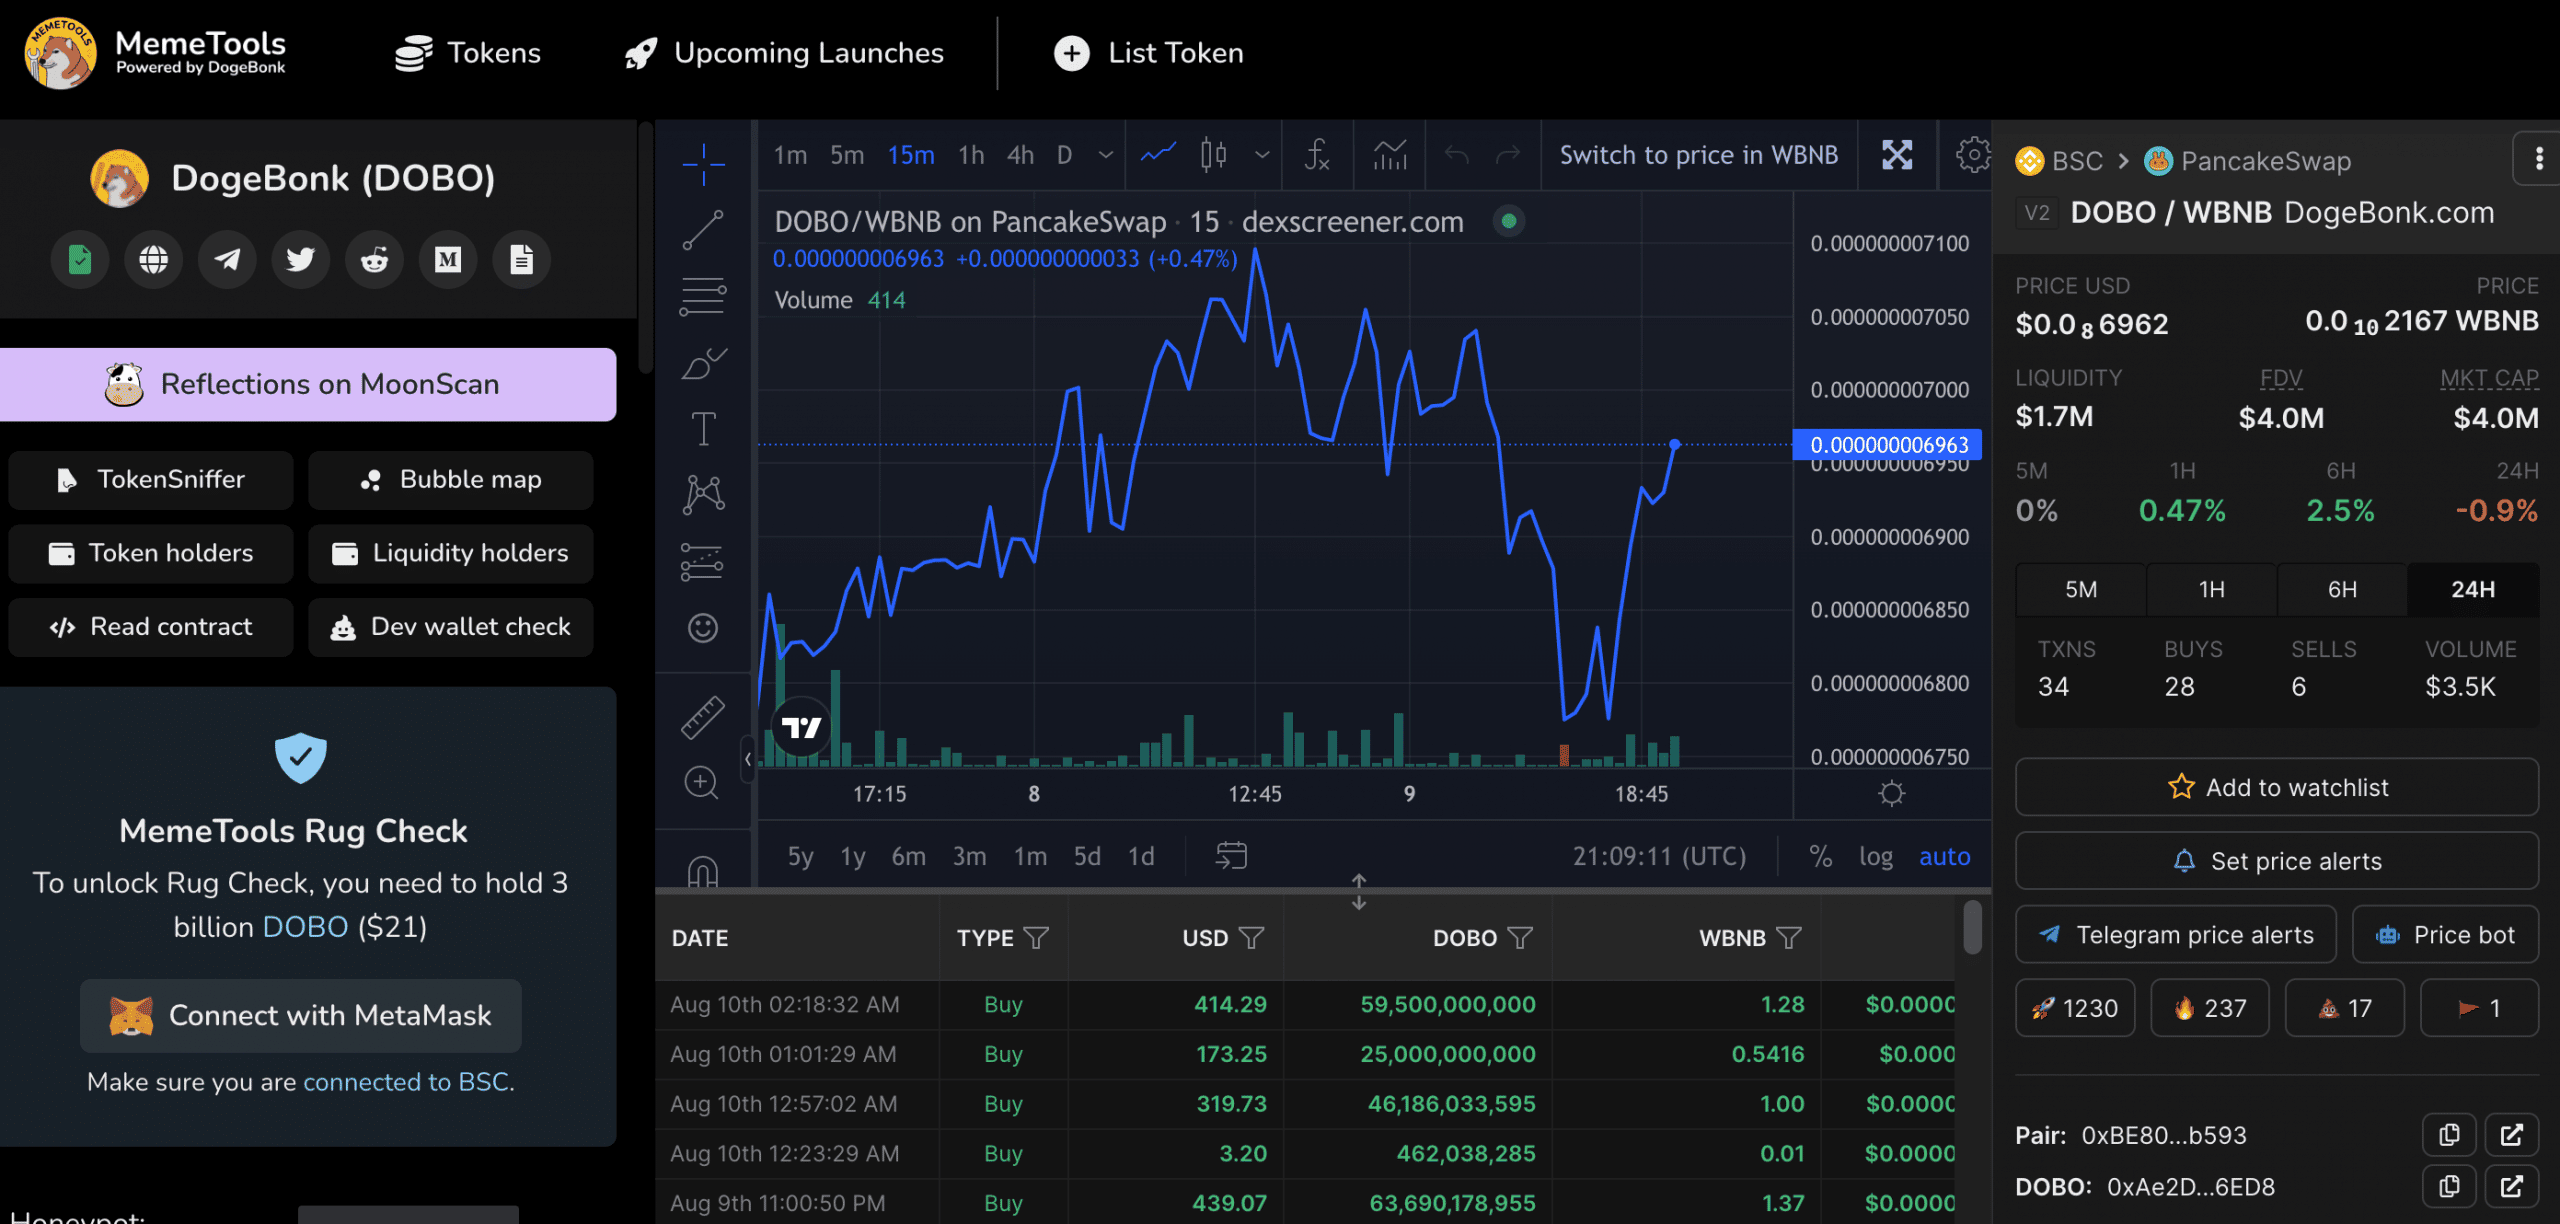
Task: Open Reflections on MoonScan
Action: coord(308,385)
